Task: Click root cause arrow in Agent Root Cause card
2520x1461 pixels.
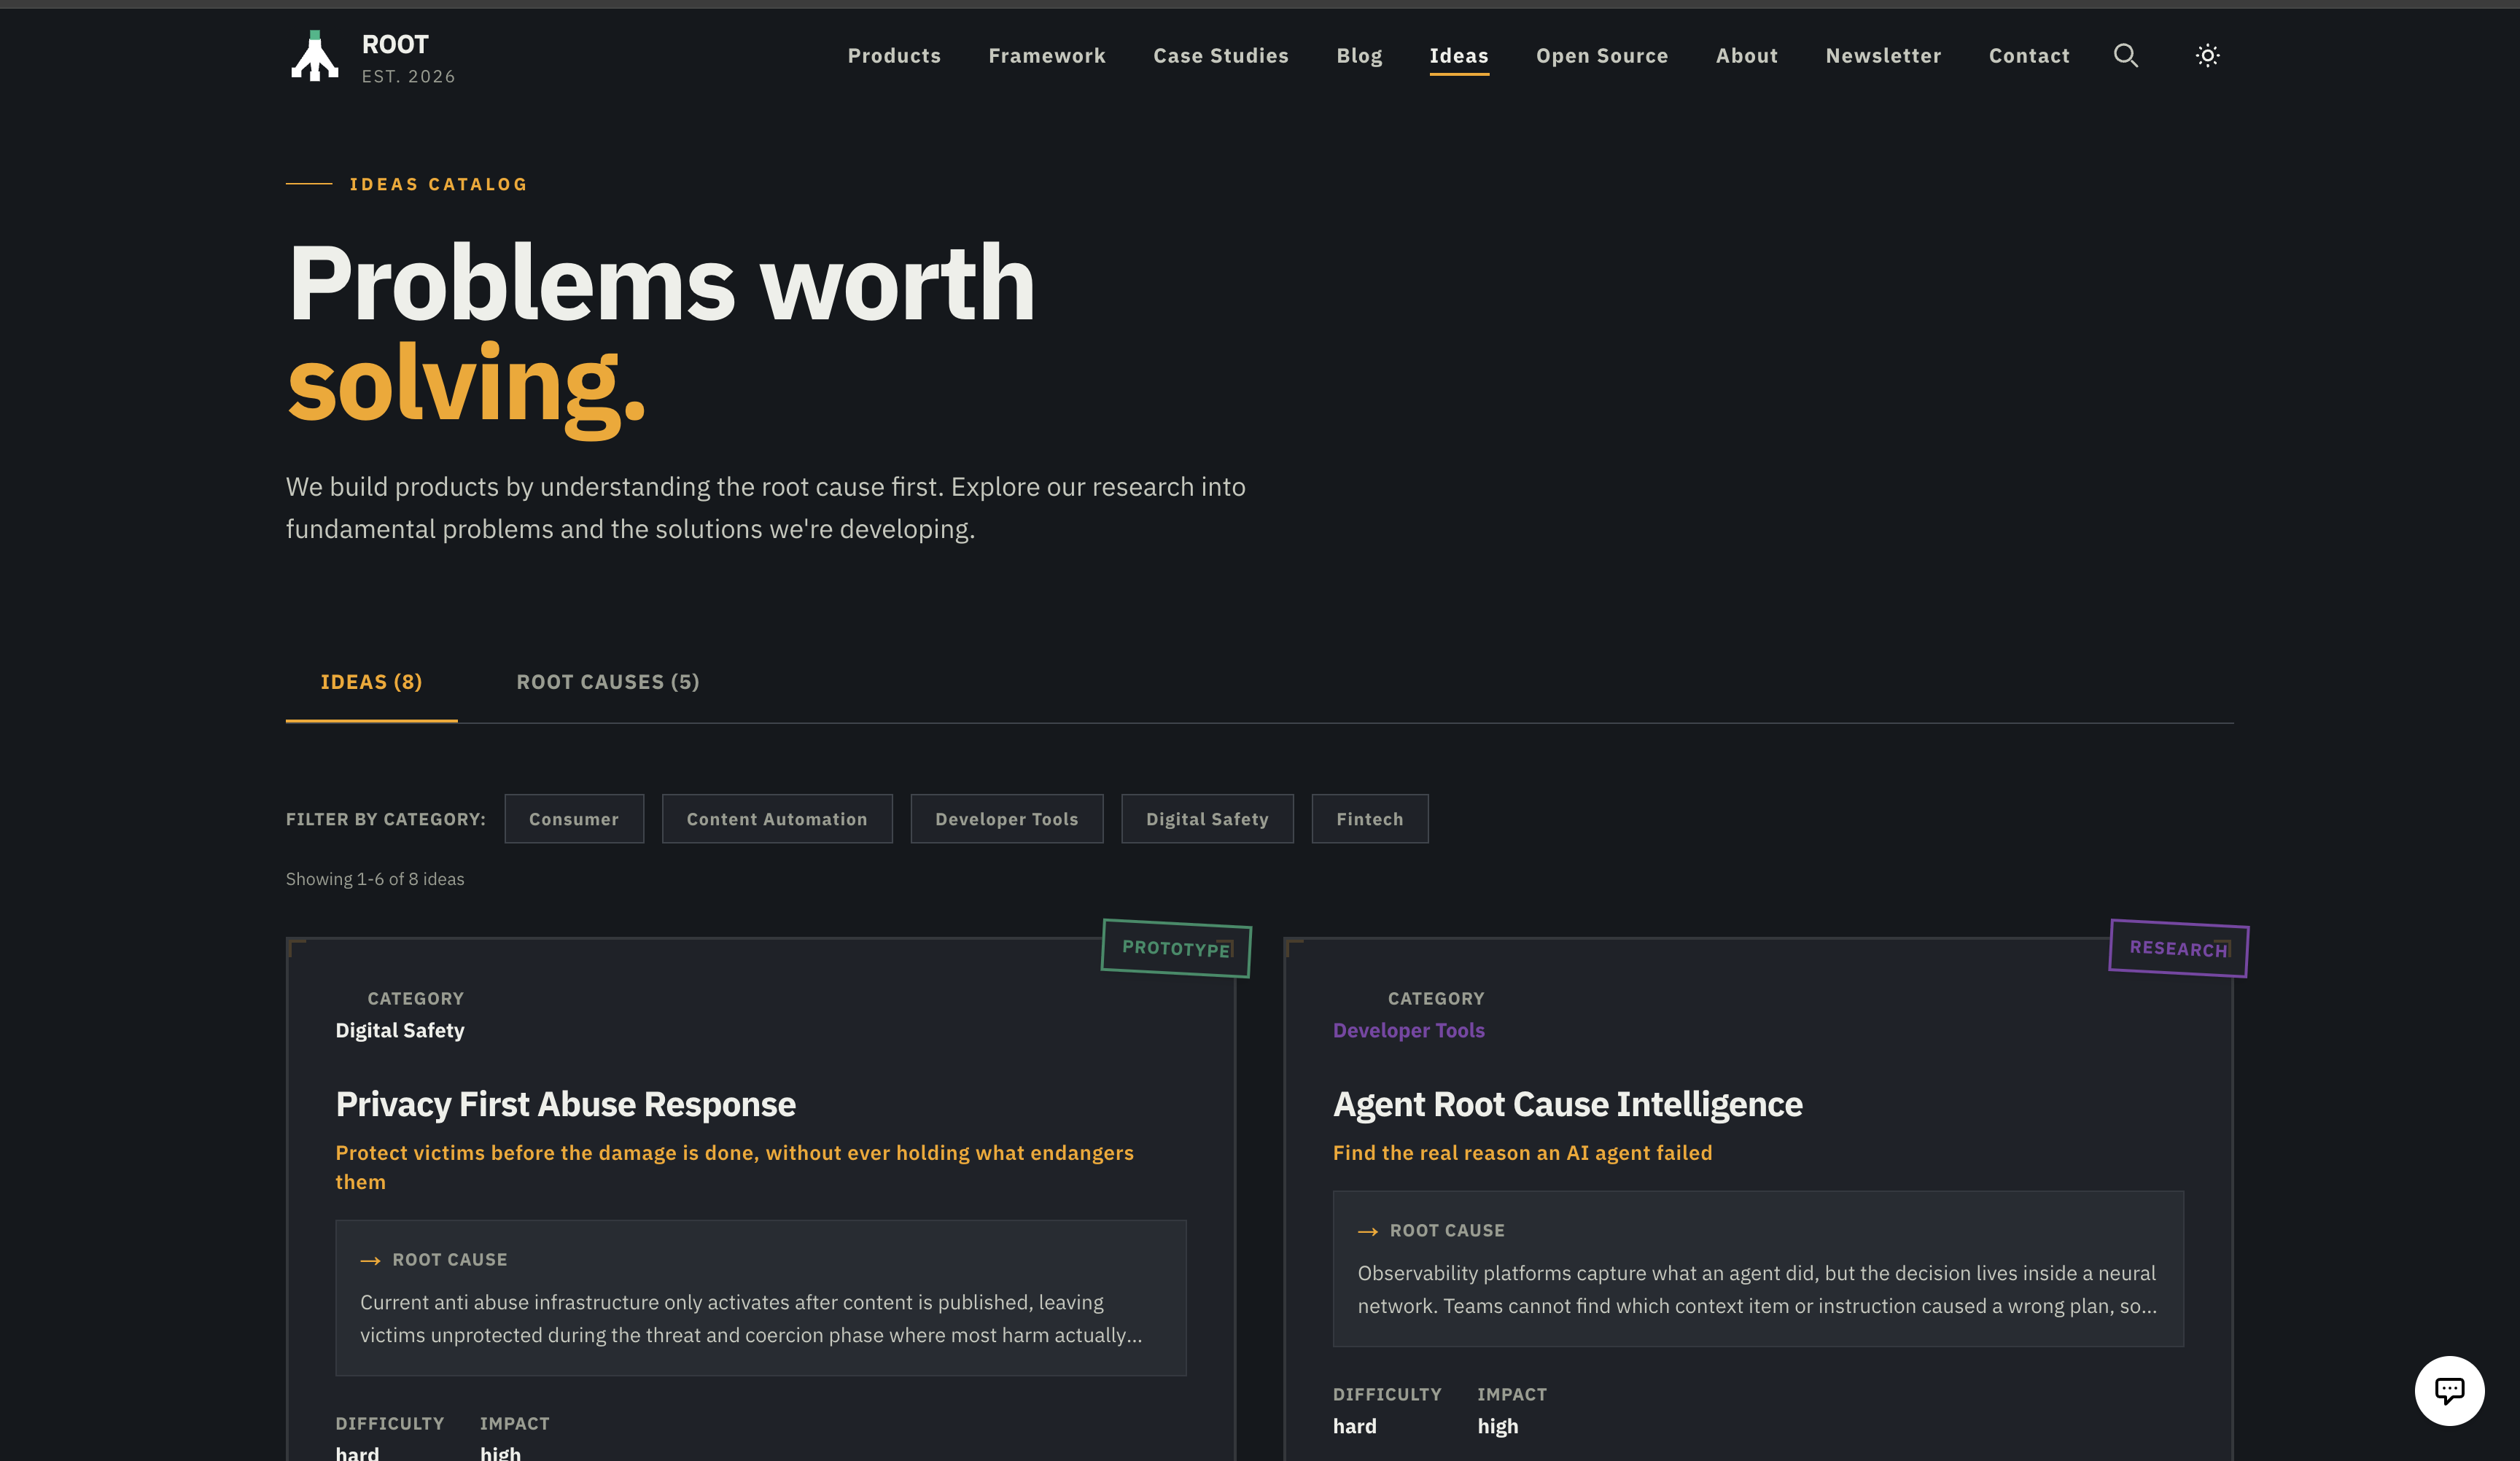Action: tap(1367, 1232)
